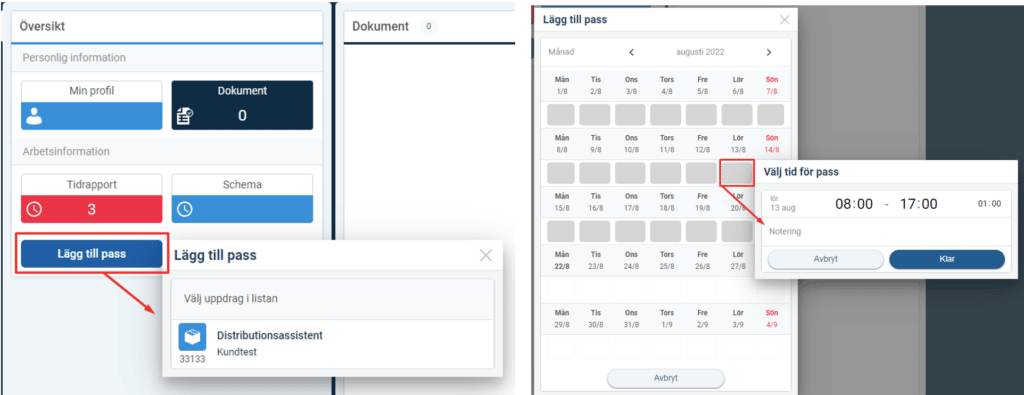Click the augusti 2022 month label
Screen dimensions: 1024x395
pyautogui.click(x=699, y=52)
